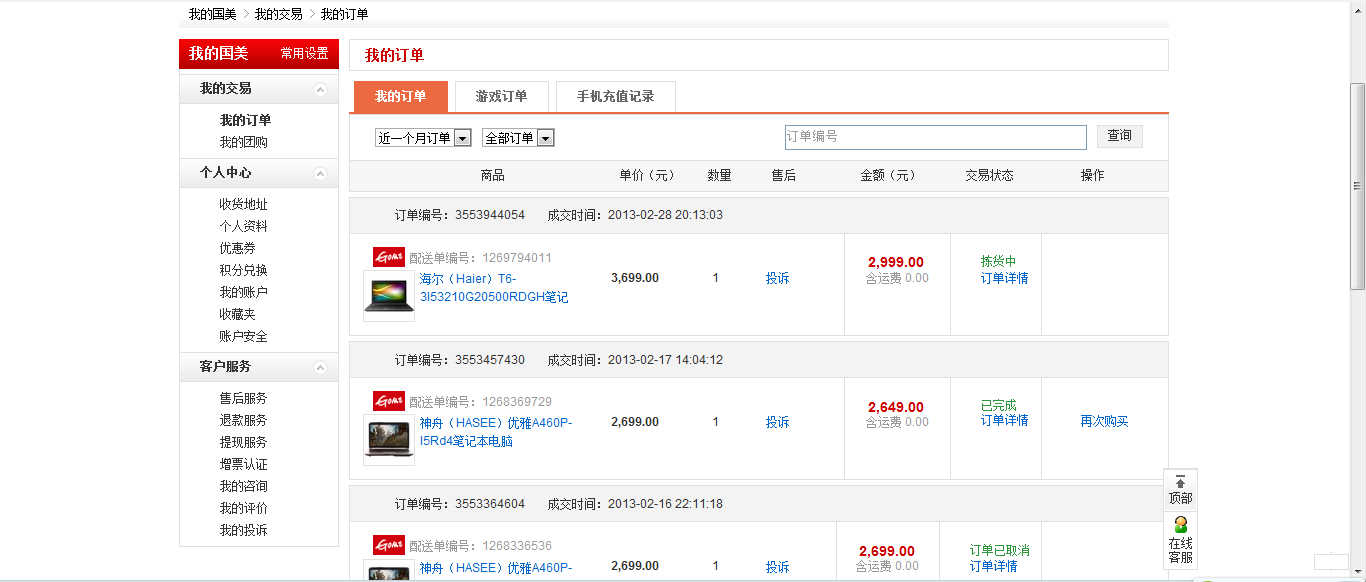This screenshot has height=582, width=1366.
Task: Click 投诉 for the Haier laptop order
Action: (x=777, y=278)
